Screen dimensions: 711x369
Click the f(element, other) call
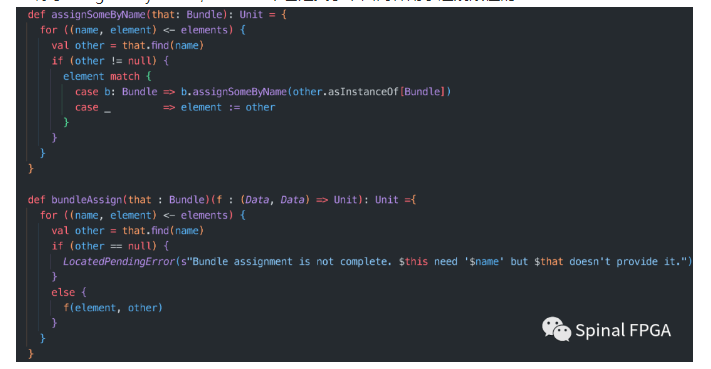113,308
